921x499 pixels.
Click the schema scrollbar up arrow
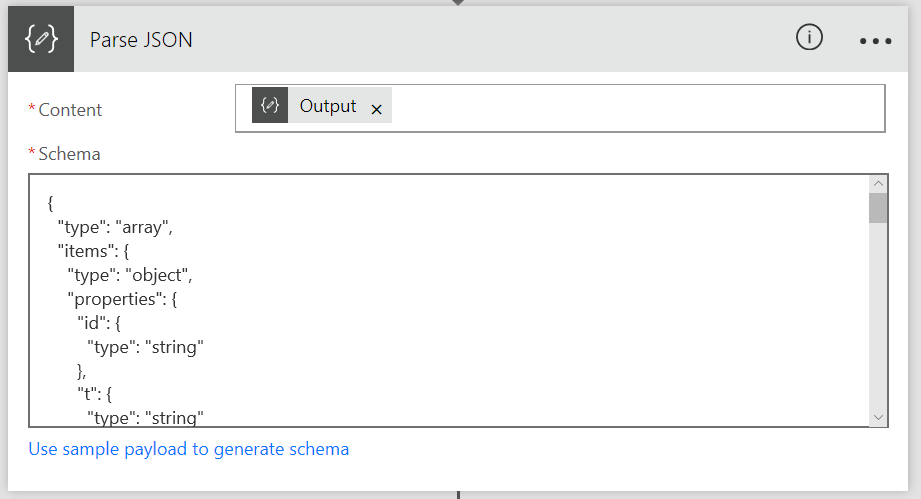pyautogui.click(x=878, y=184)
